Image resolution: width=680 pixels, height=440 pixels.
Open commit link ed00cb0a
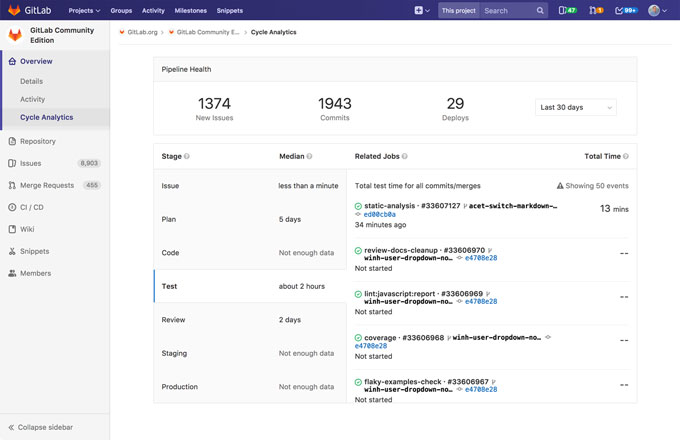point(380,215)
